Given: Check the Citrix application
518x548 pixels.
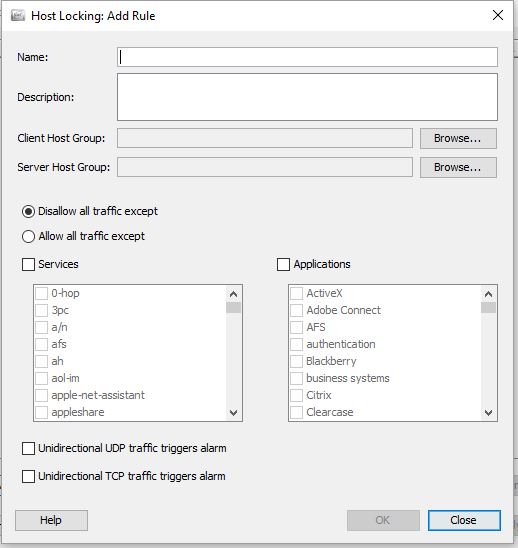Looking at the screenshot, I should (296, 395).
